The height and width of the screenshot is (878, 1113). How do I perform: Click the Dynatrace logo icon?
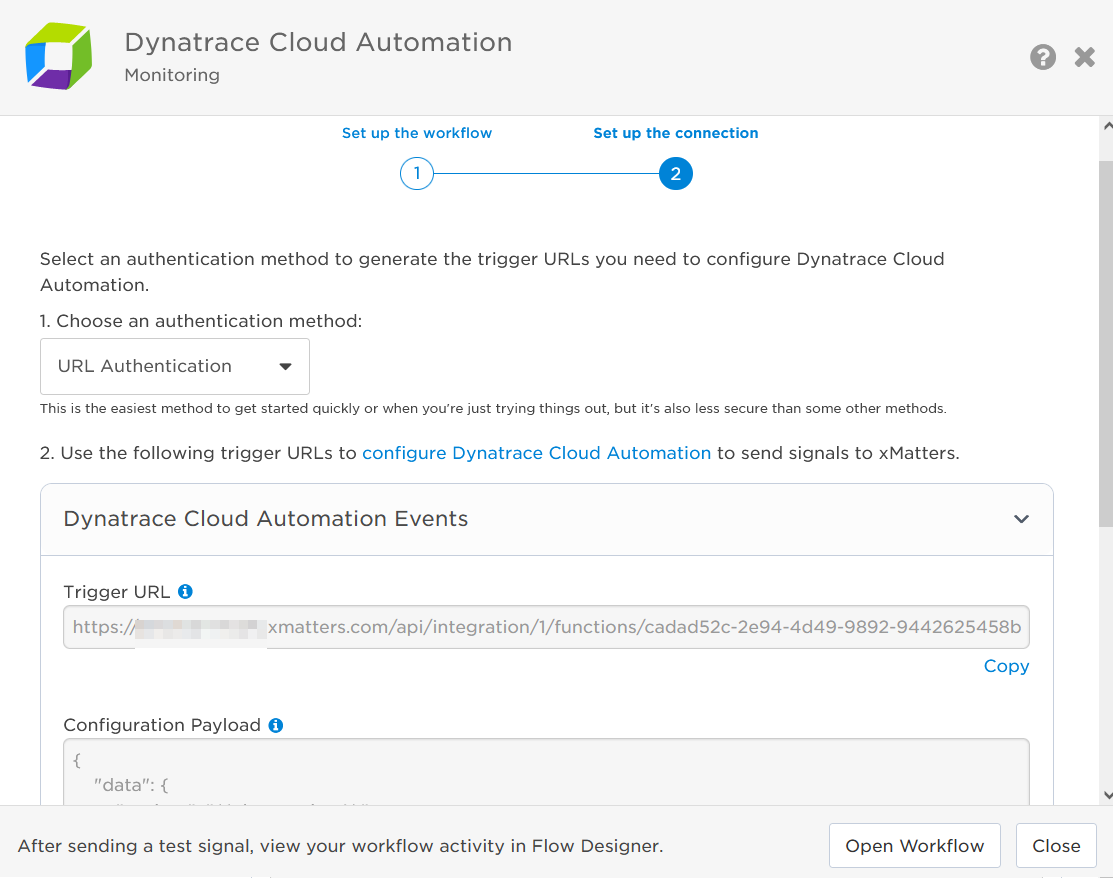pos(58,57)
